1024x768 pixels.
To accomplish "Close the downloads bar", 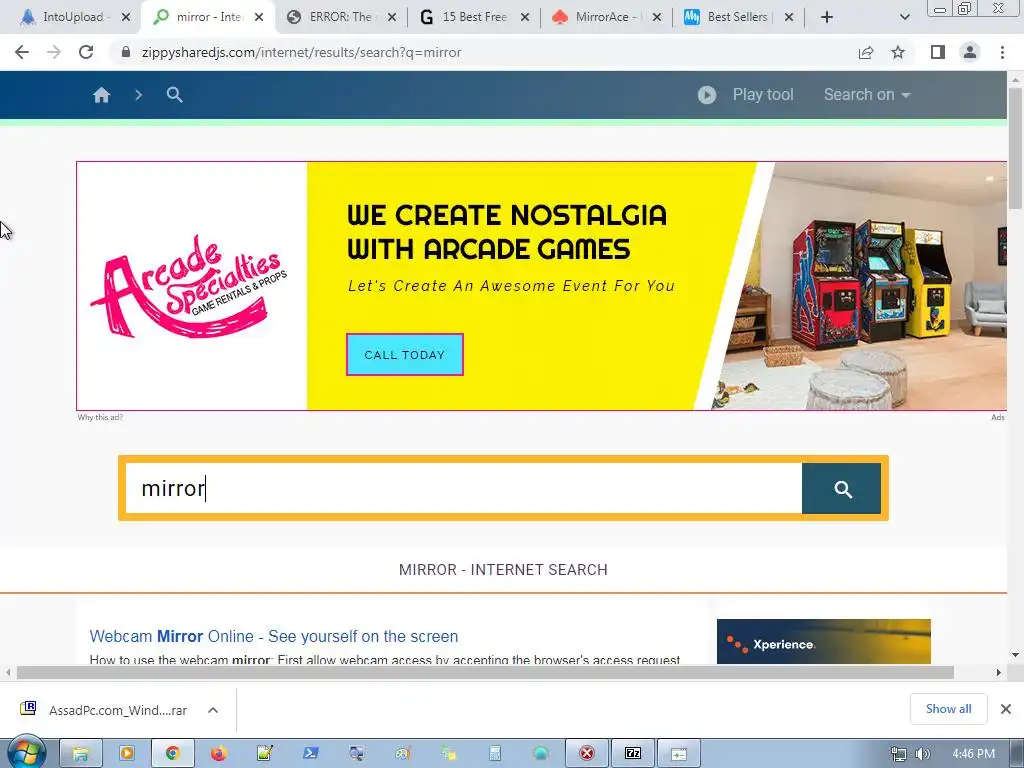I will 1006,709.
